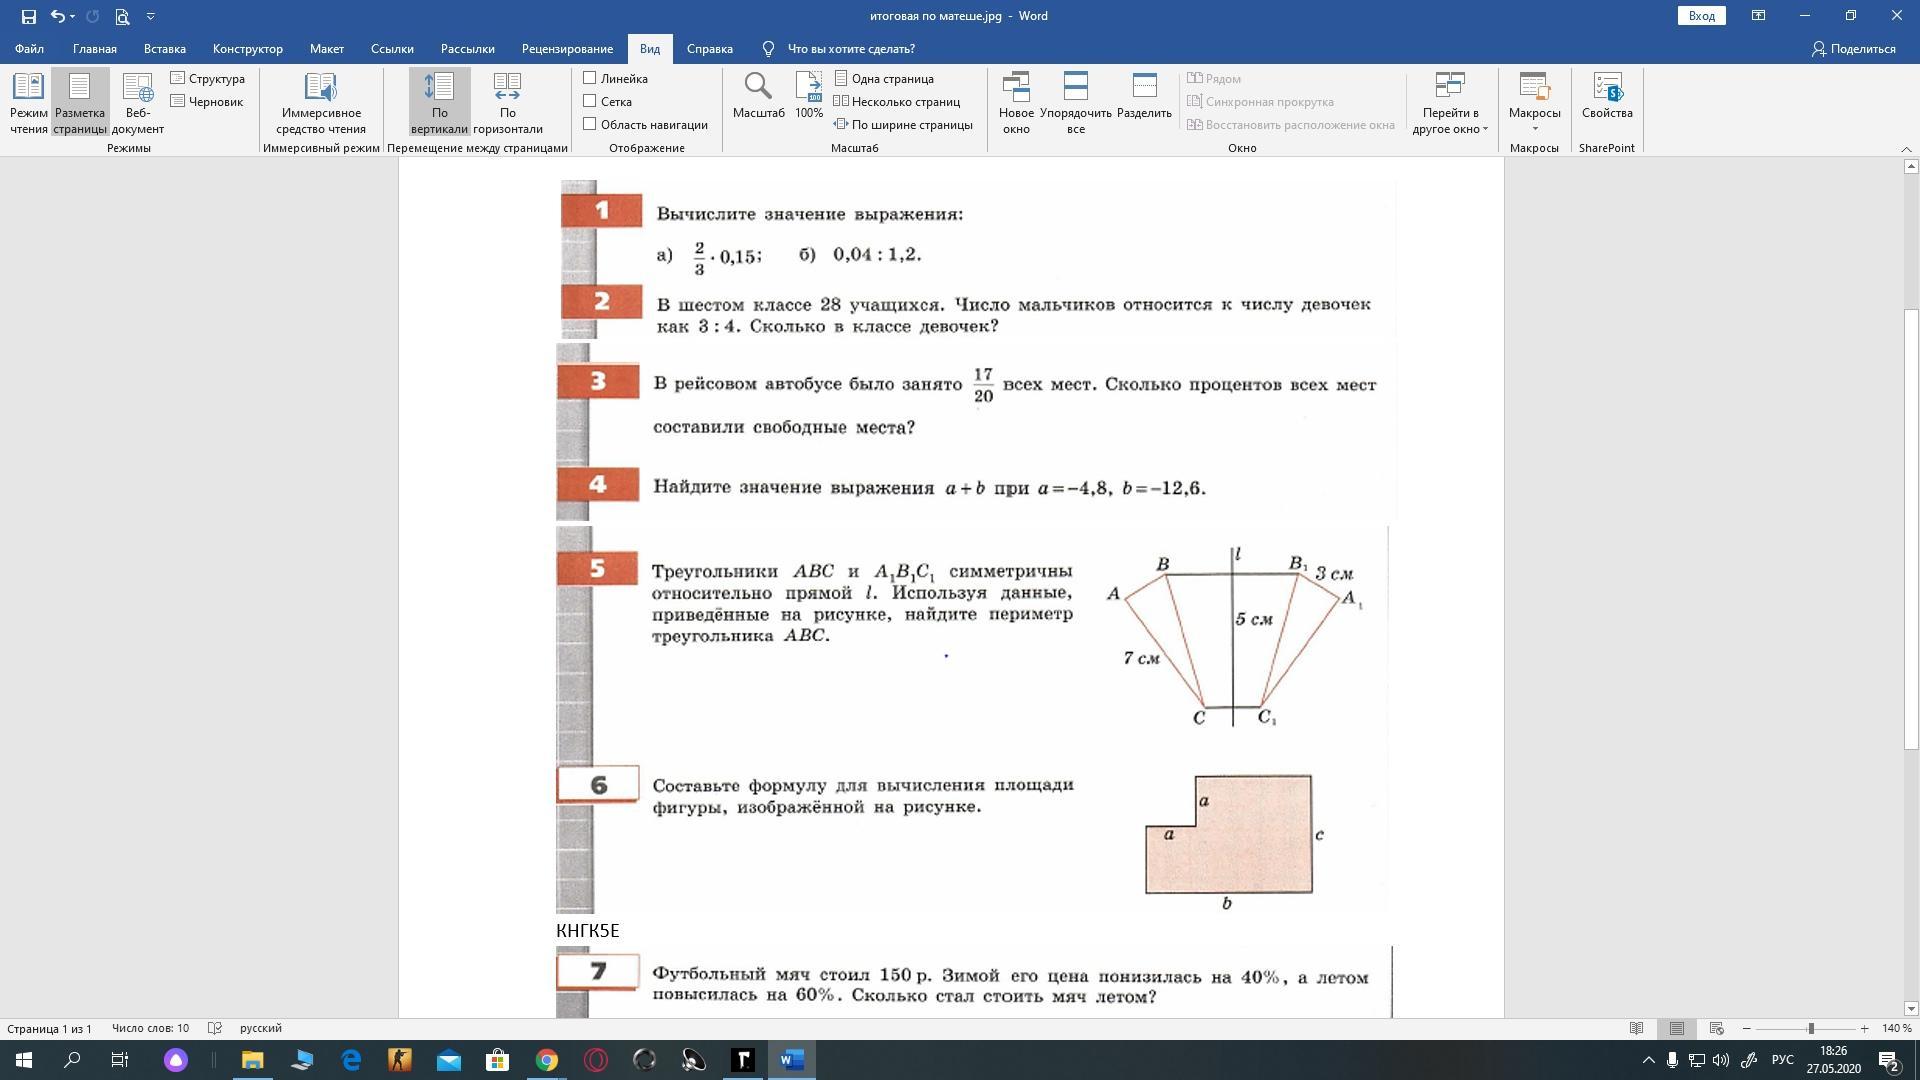
Task: Select vertical page movement
Action: point(439,103)
